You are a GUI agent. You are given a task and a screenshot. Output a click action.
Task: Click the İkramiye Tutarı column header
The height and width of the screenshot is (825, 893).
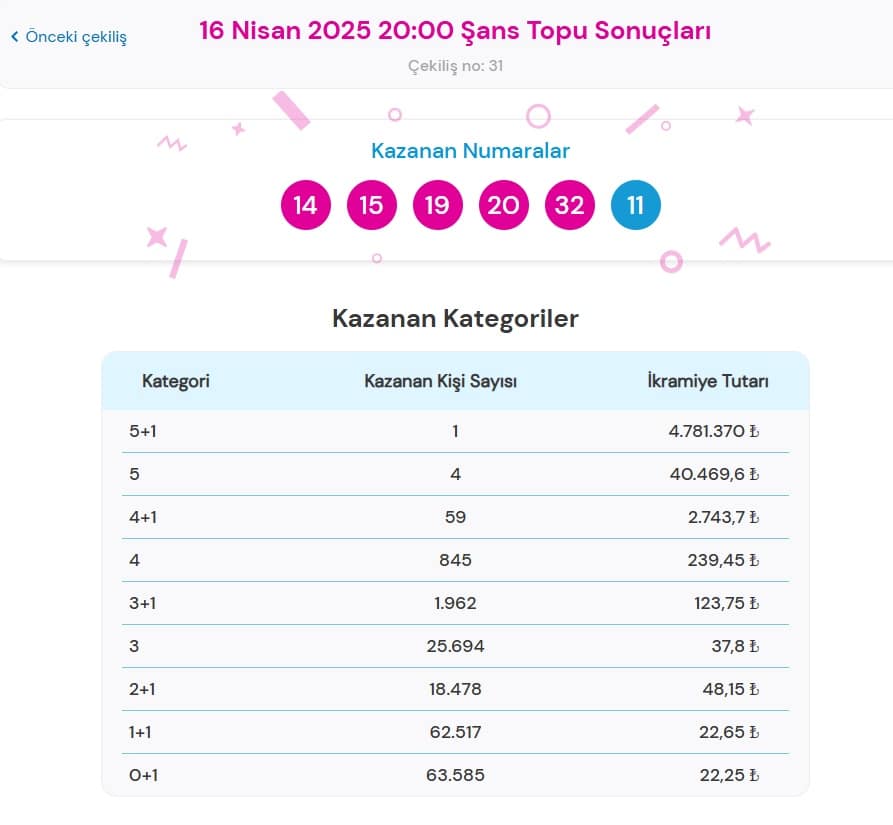point(708,381)
